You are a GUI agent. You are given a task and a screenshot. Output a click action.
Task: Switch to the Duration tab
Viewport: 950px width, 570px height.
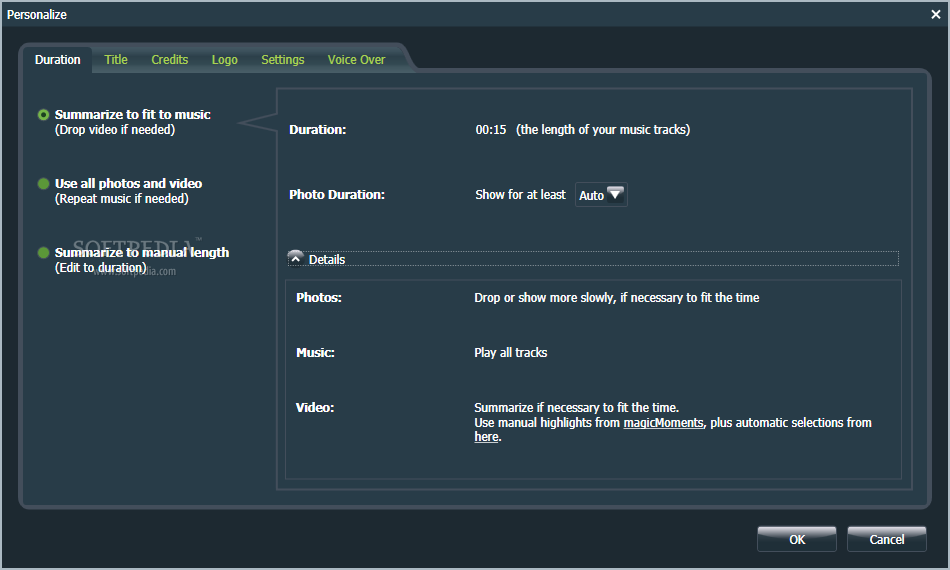58,60
